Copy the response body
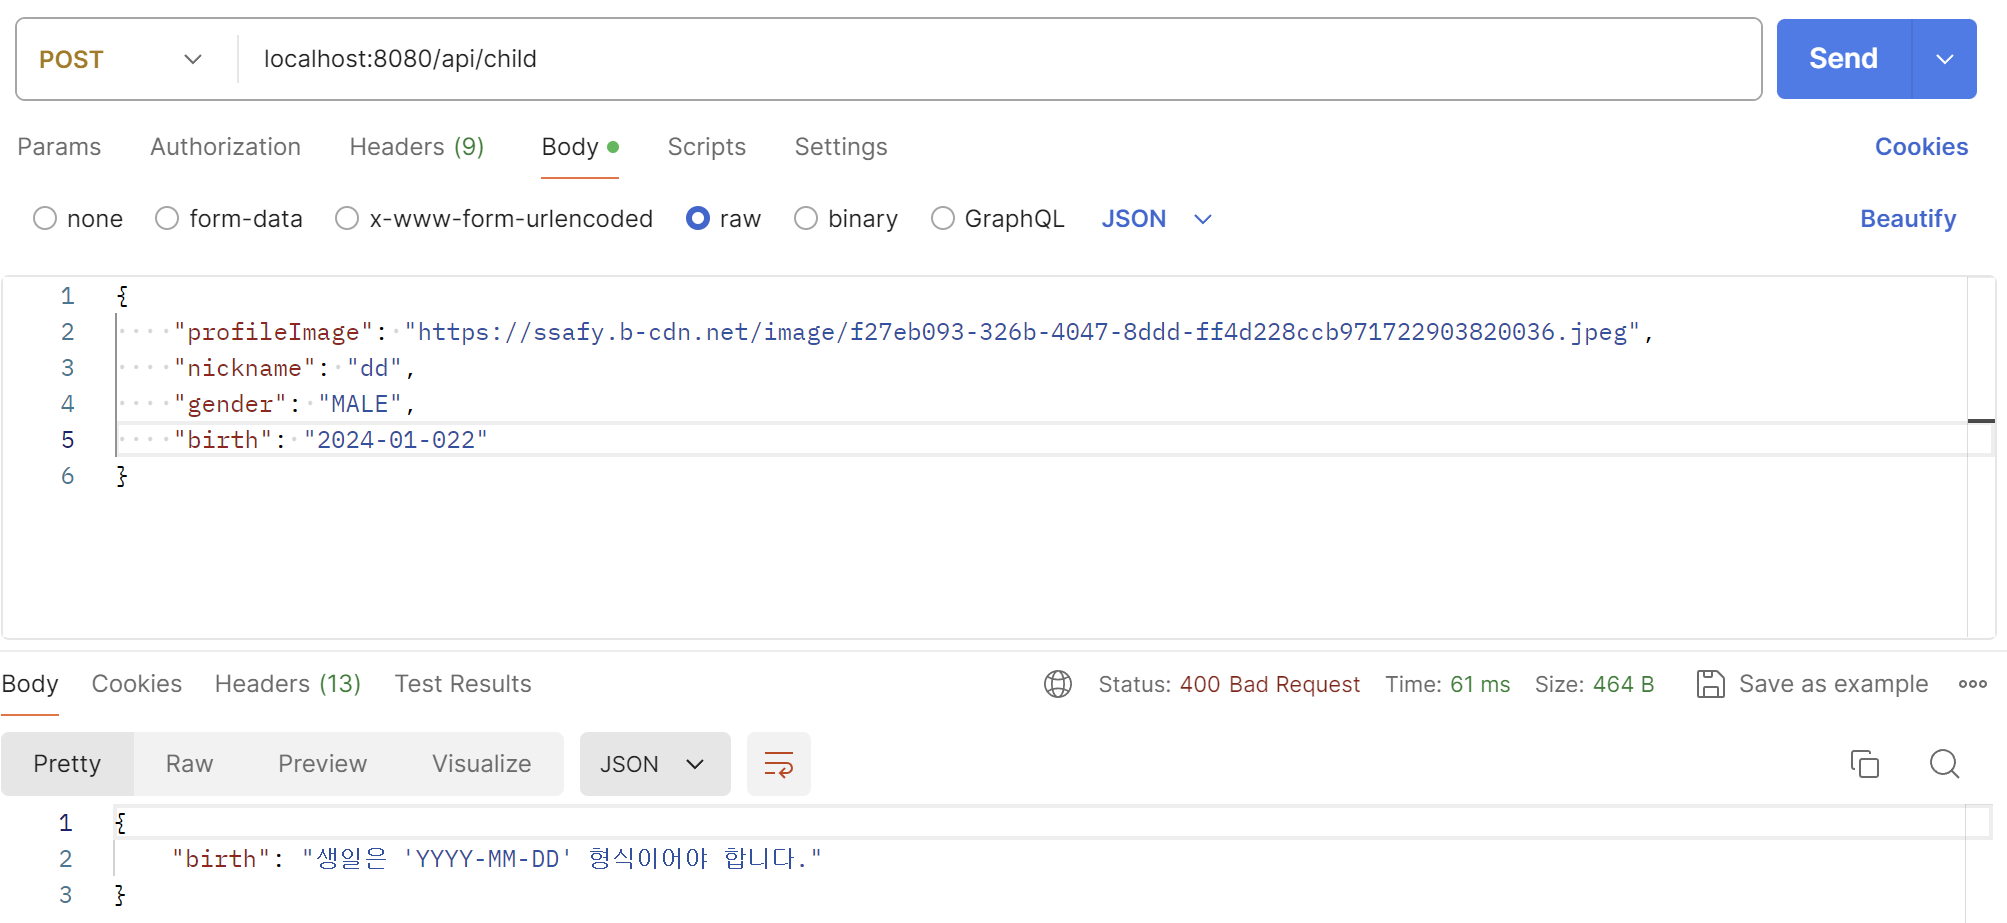 coord(1864,763)
